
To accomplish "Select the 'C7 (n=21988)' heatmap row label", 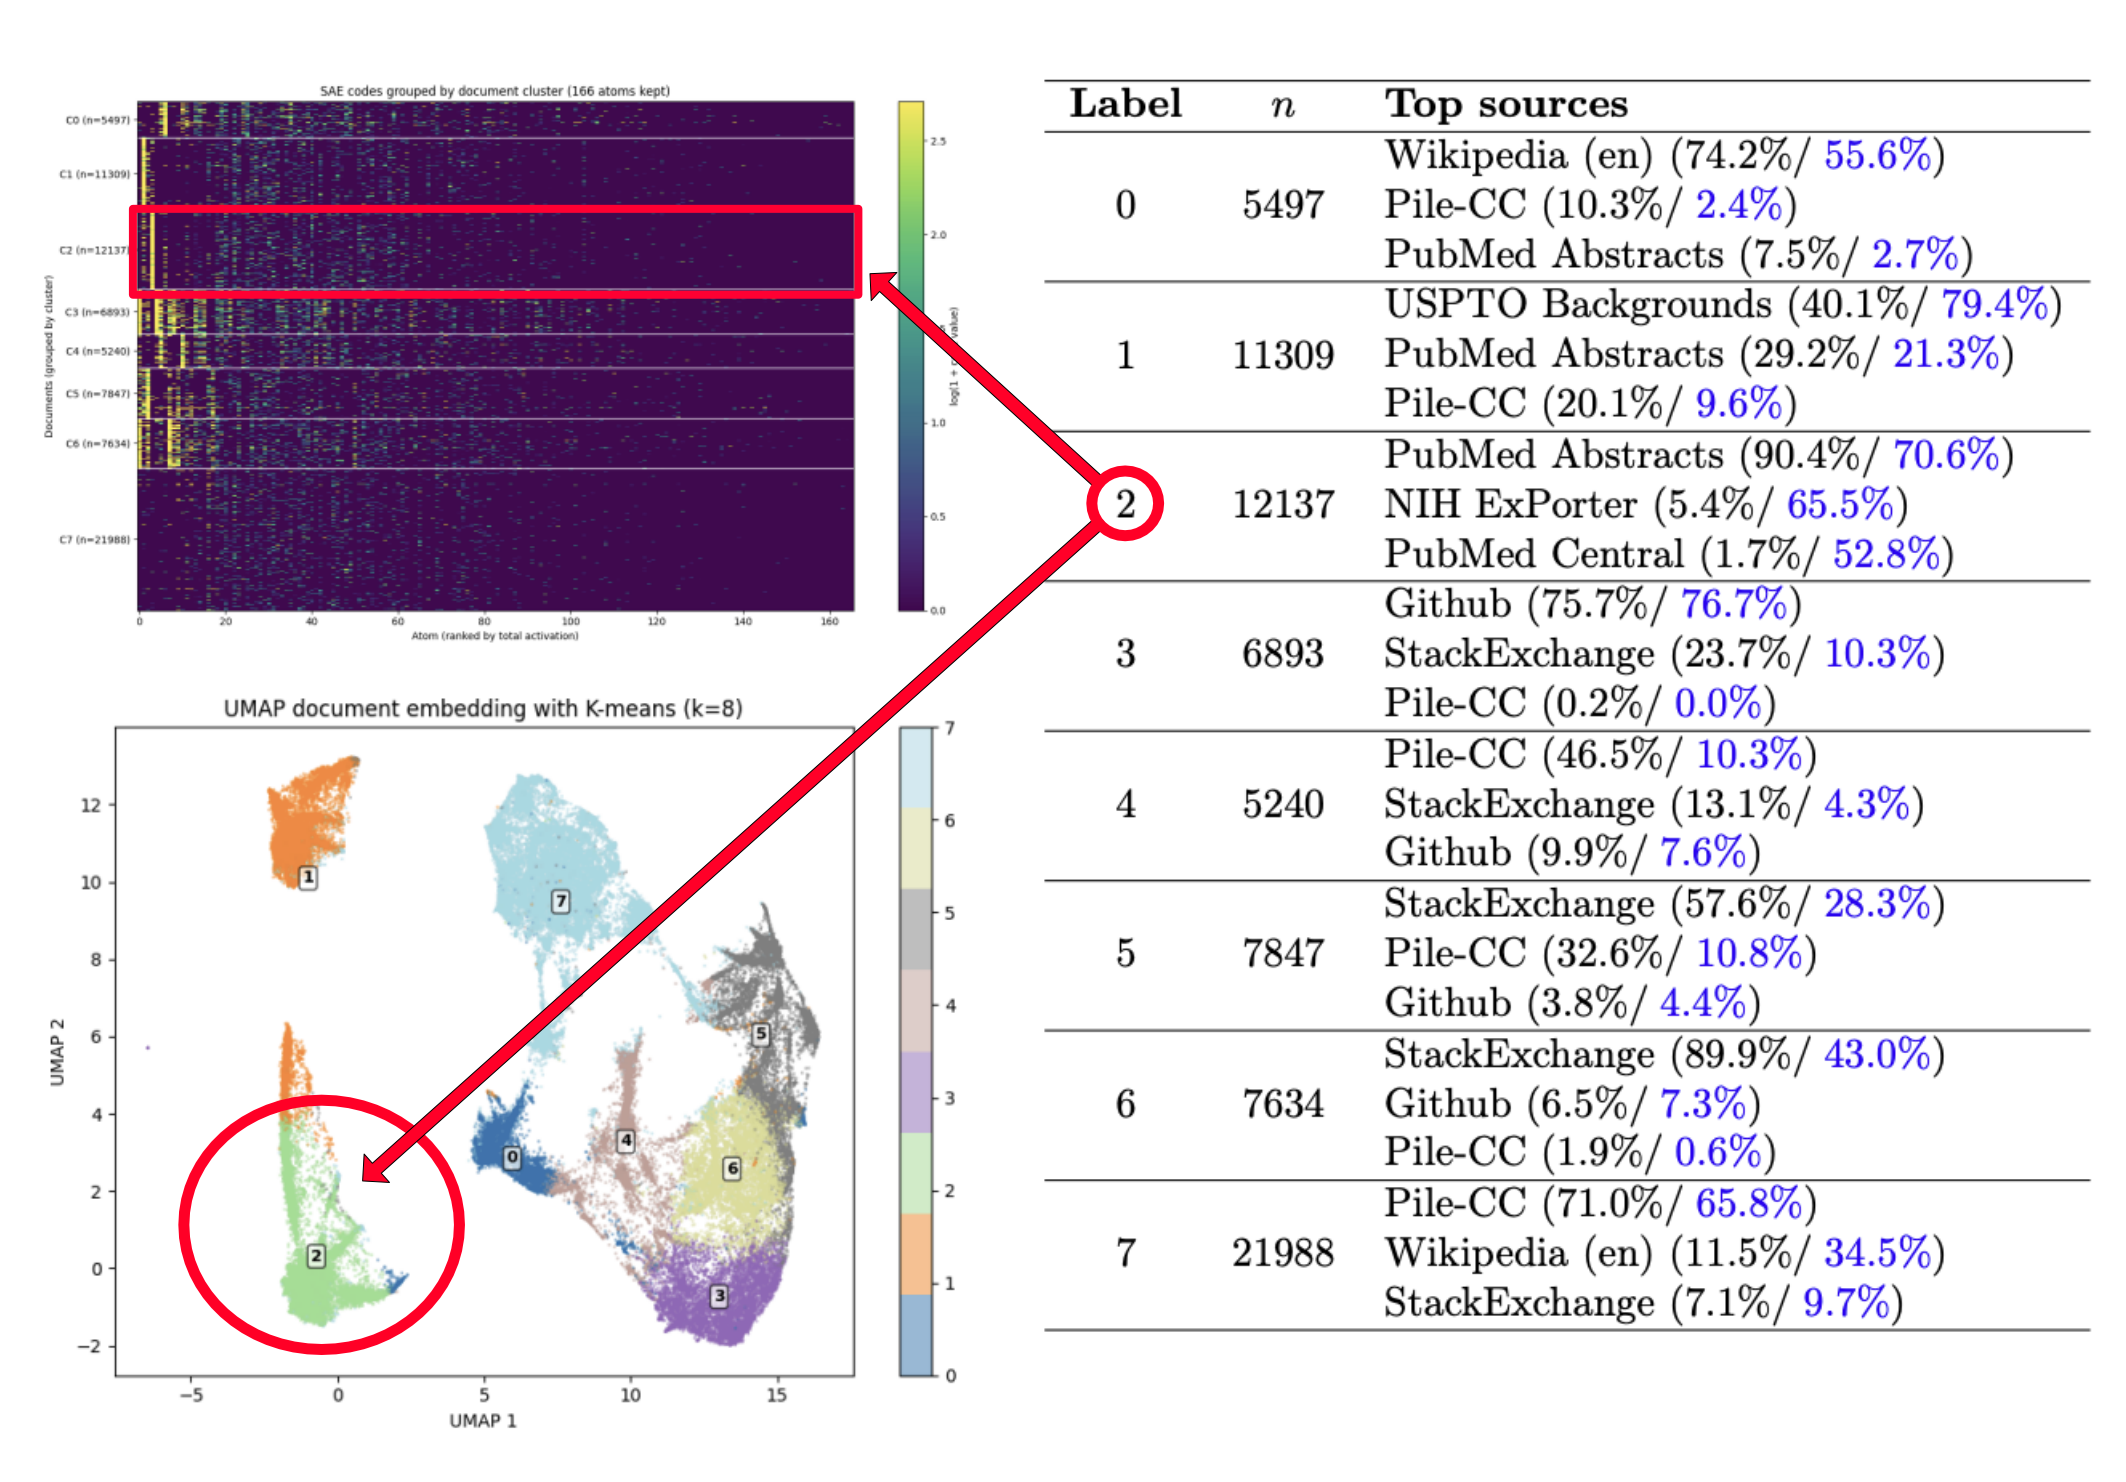I will click(x=95, y=540).
